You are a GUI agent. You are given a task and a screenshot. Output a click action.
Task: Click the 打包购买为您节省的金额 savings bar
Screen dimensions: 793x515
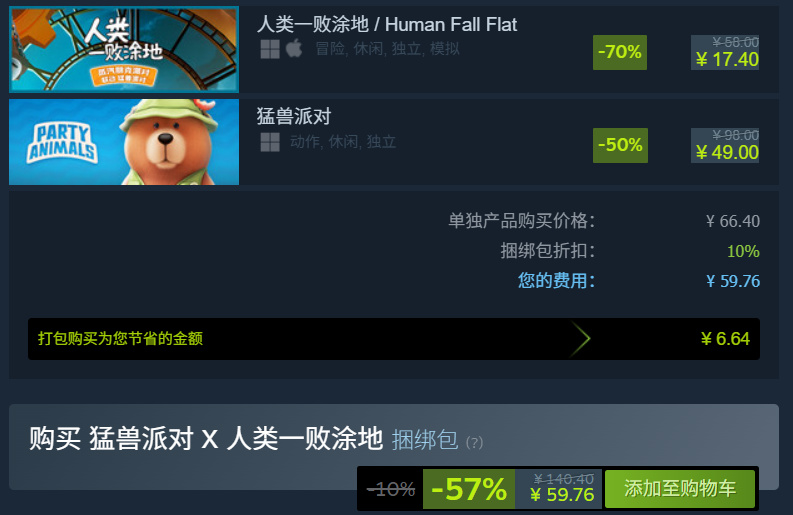393,338
